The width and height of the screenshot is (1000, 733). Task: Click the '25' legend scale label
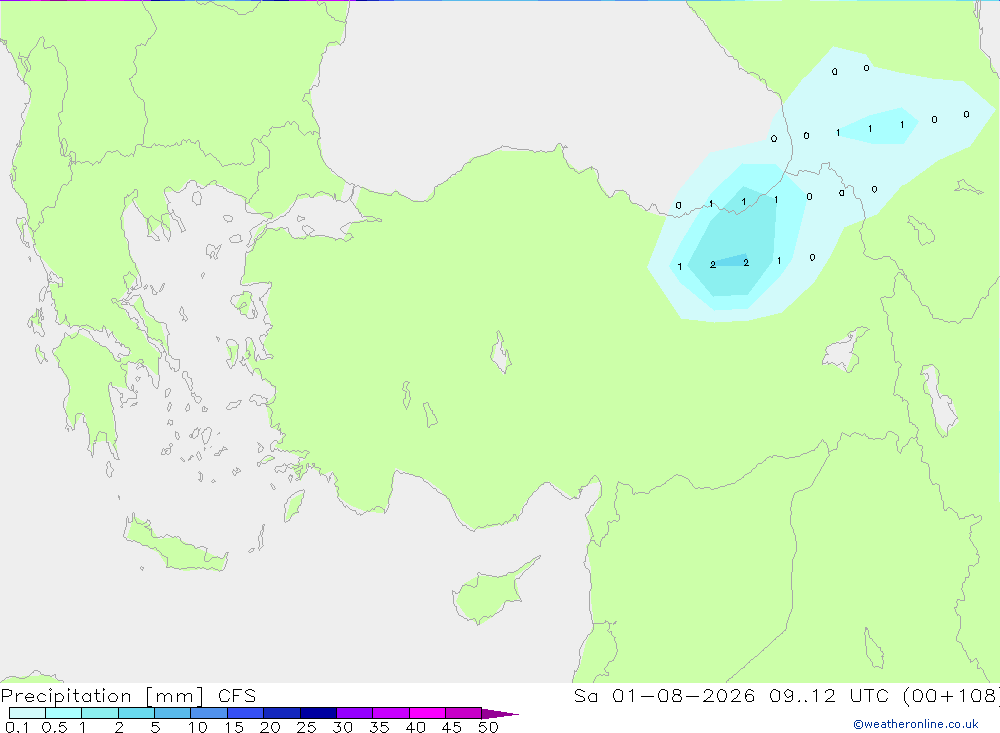pos(307,727)
